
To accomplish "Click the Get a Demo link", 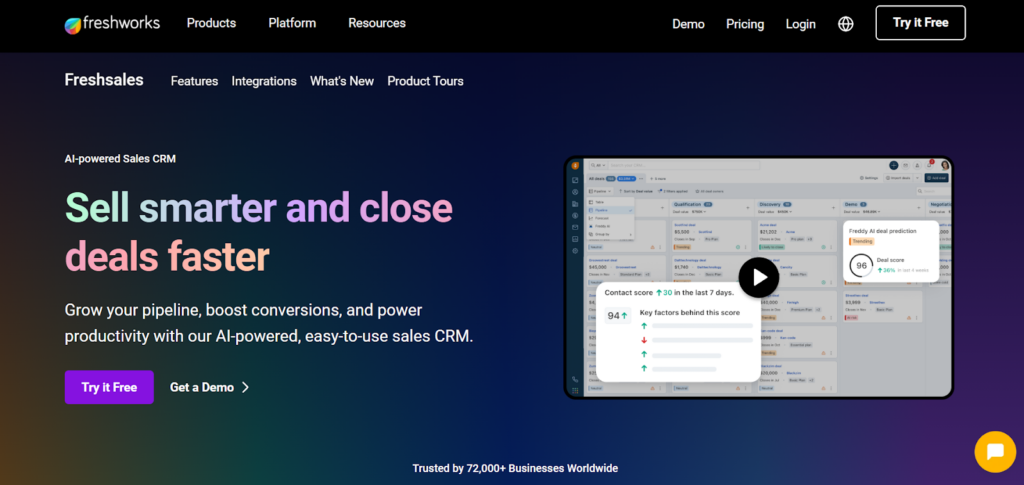I will [x=210, y=387].
